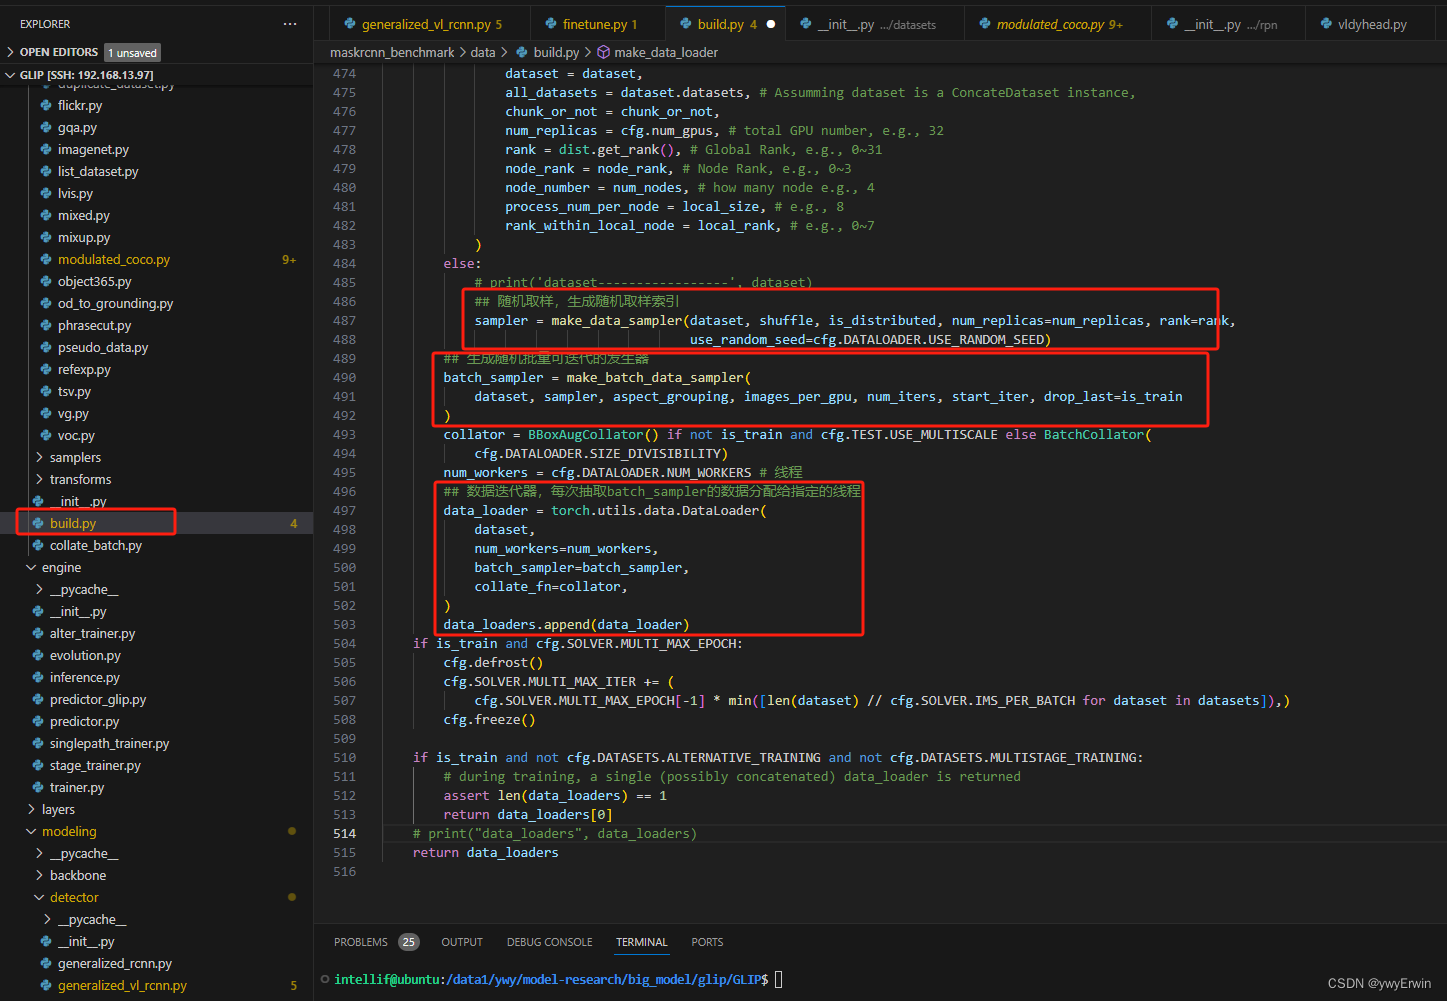Click the unsaved dot on the build.py tab
This screenshot has height=1001, width=1447.
pyautogui.click(x=771, y=24)
